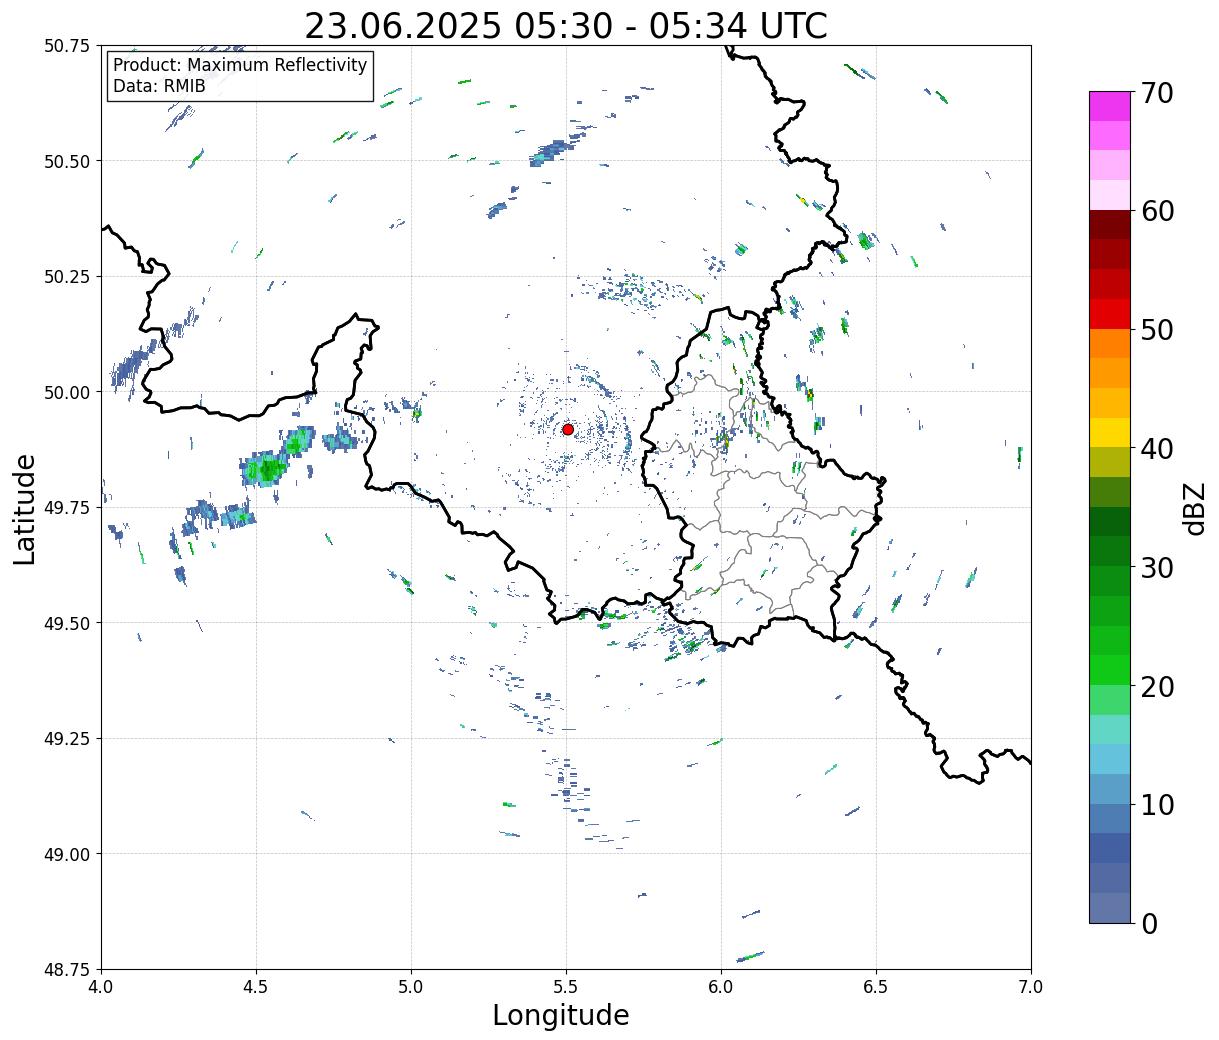Pick the bright red colorbar swatch above 50
The width and height of the screenshot is (1219, 1040).
tap(1110, 314)
